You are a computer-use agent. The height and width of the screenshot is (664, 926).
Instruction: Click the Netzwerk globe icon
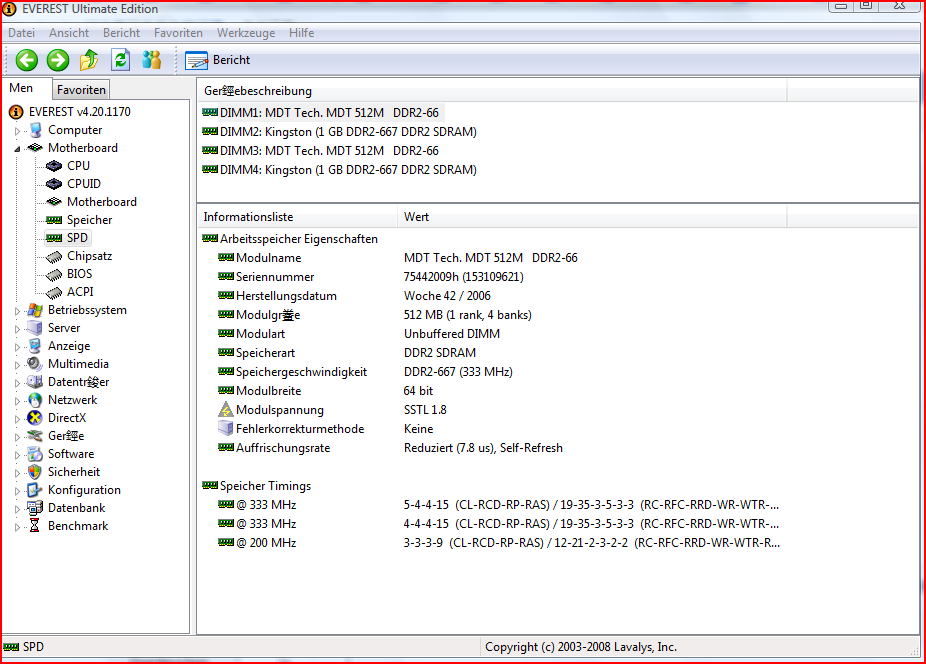tap(35, 400)
